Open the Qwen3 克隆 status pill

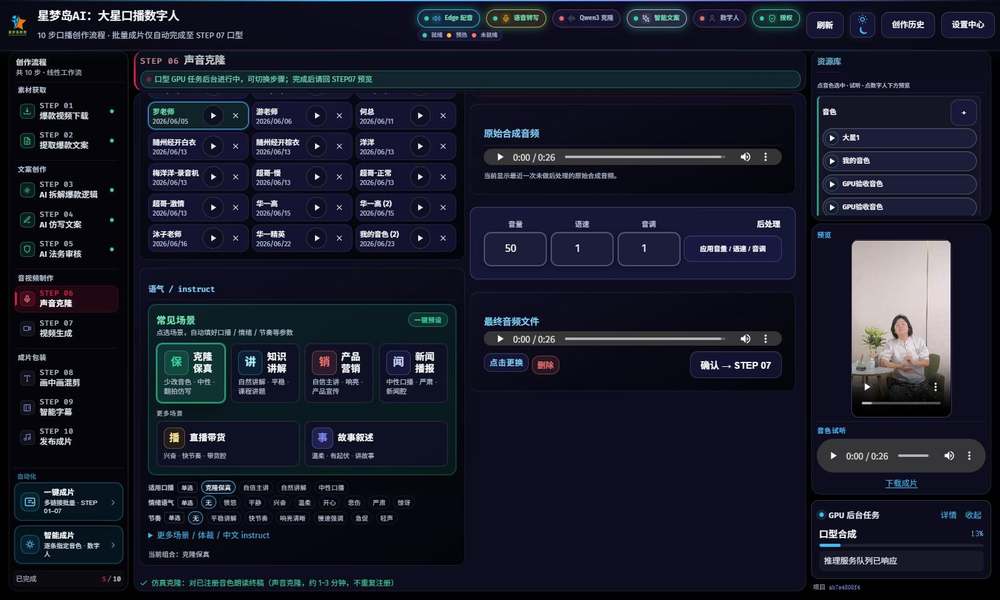586,18
